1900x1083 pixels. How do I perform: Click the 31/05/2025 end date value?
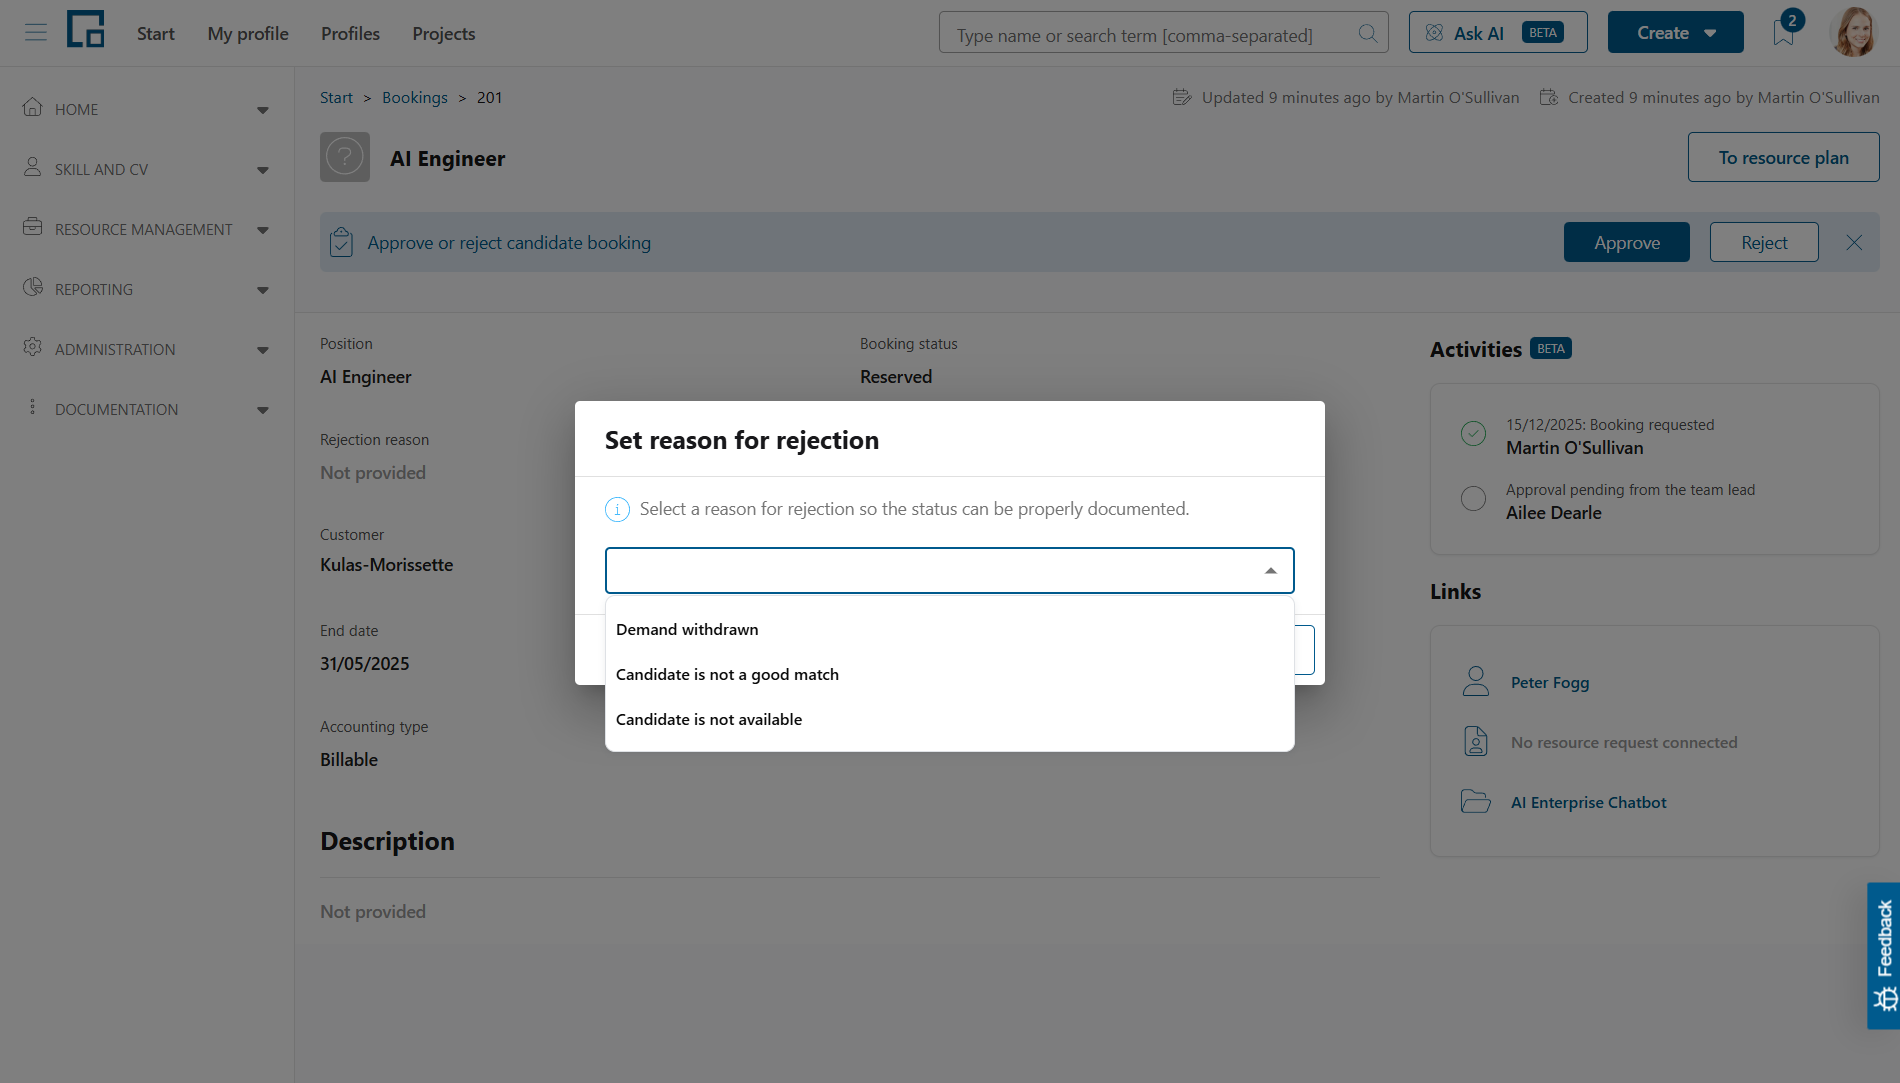coord(364,663)
